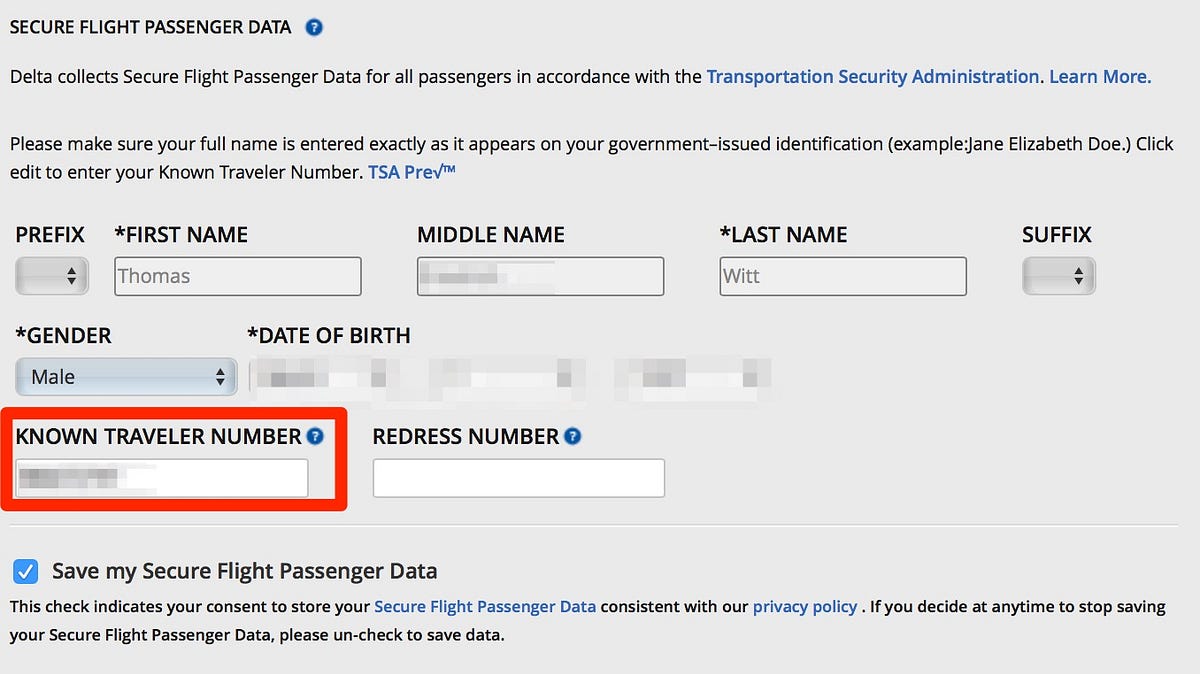Expand the Suffix dropdown

tap(1058, 276)
